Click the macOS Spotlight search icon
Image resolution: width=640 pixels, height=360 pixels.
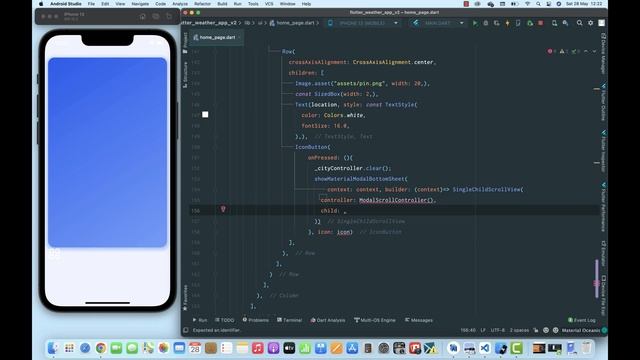(538, 4)
